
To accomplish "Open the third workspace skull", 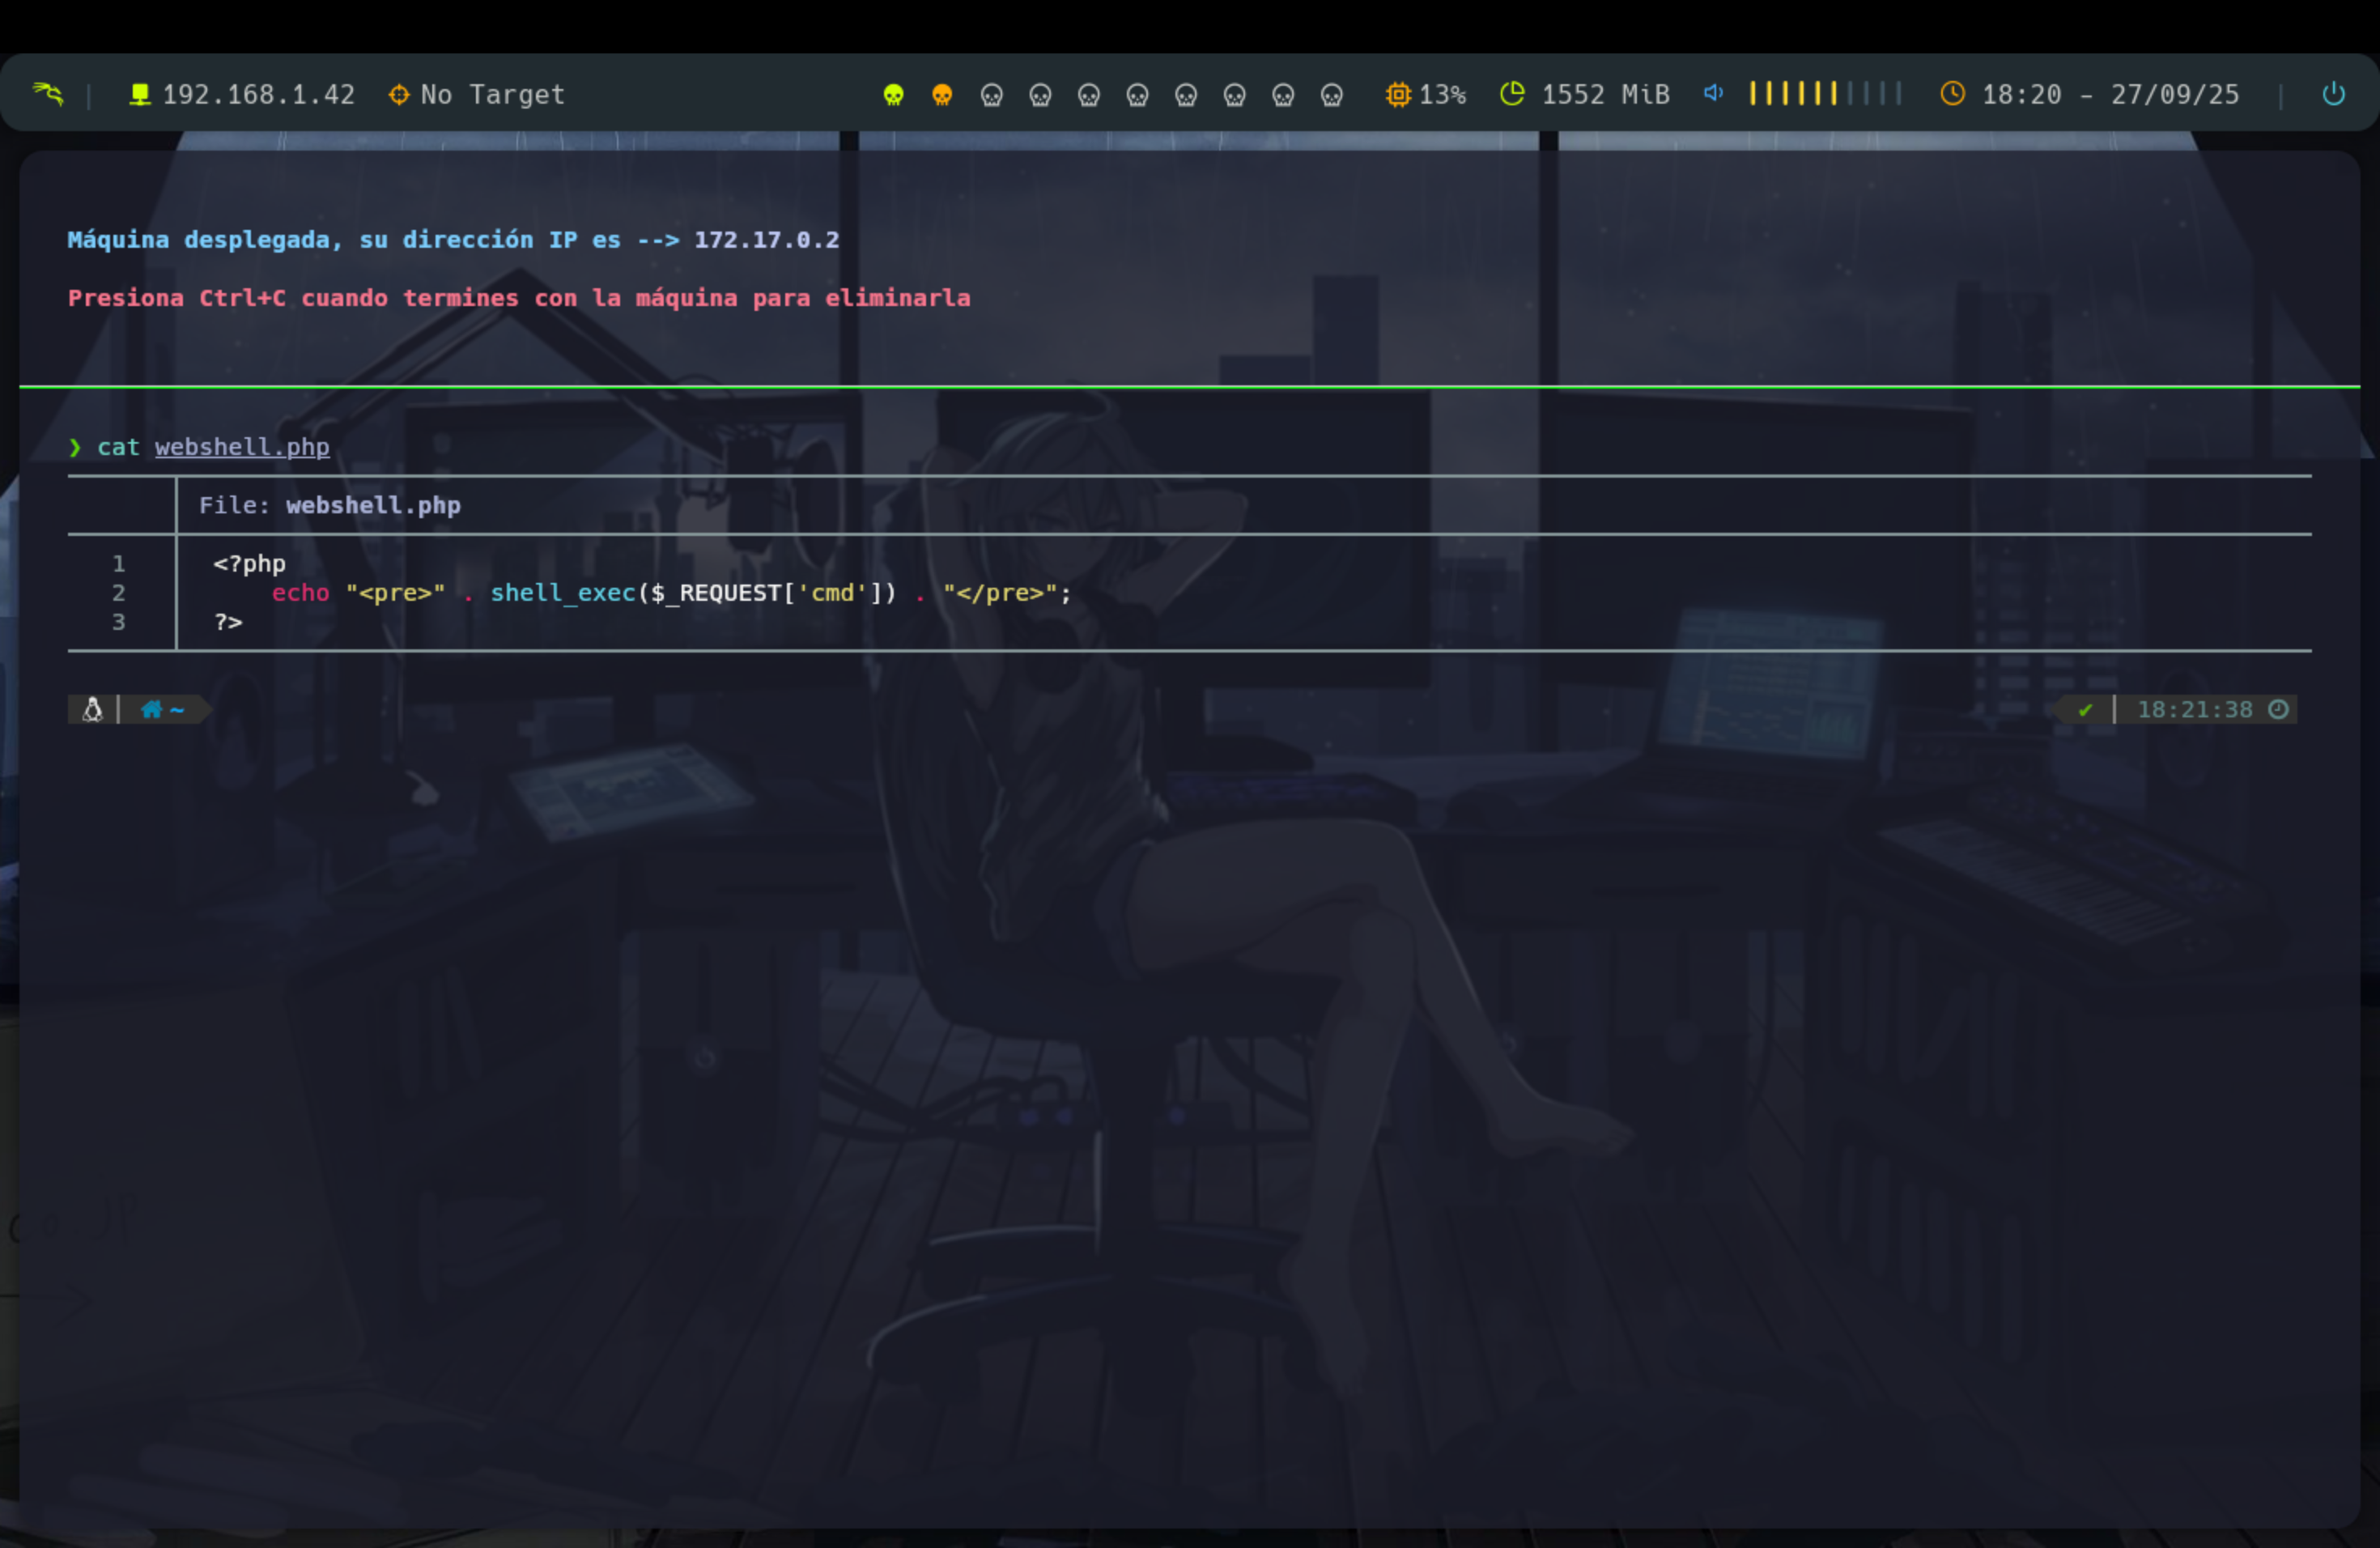I will click(x=991, y=95).
